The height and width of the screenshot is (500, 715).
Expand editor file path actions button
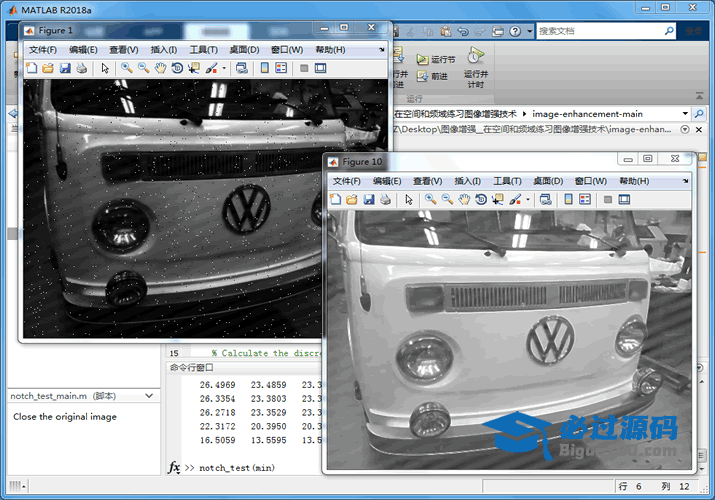tap(685, 129)
